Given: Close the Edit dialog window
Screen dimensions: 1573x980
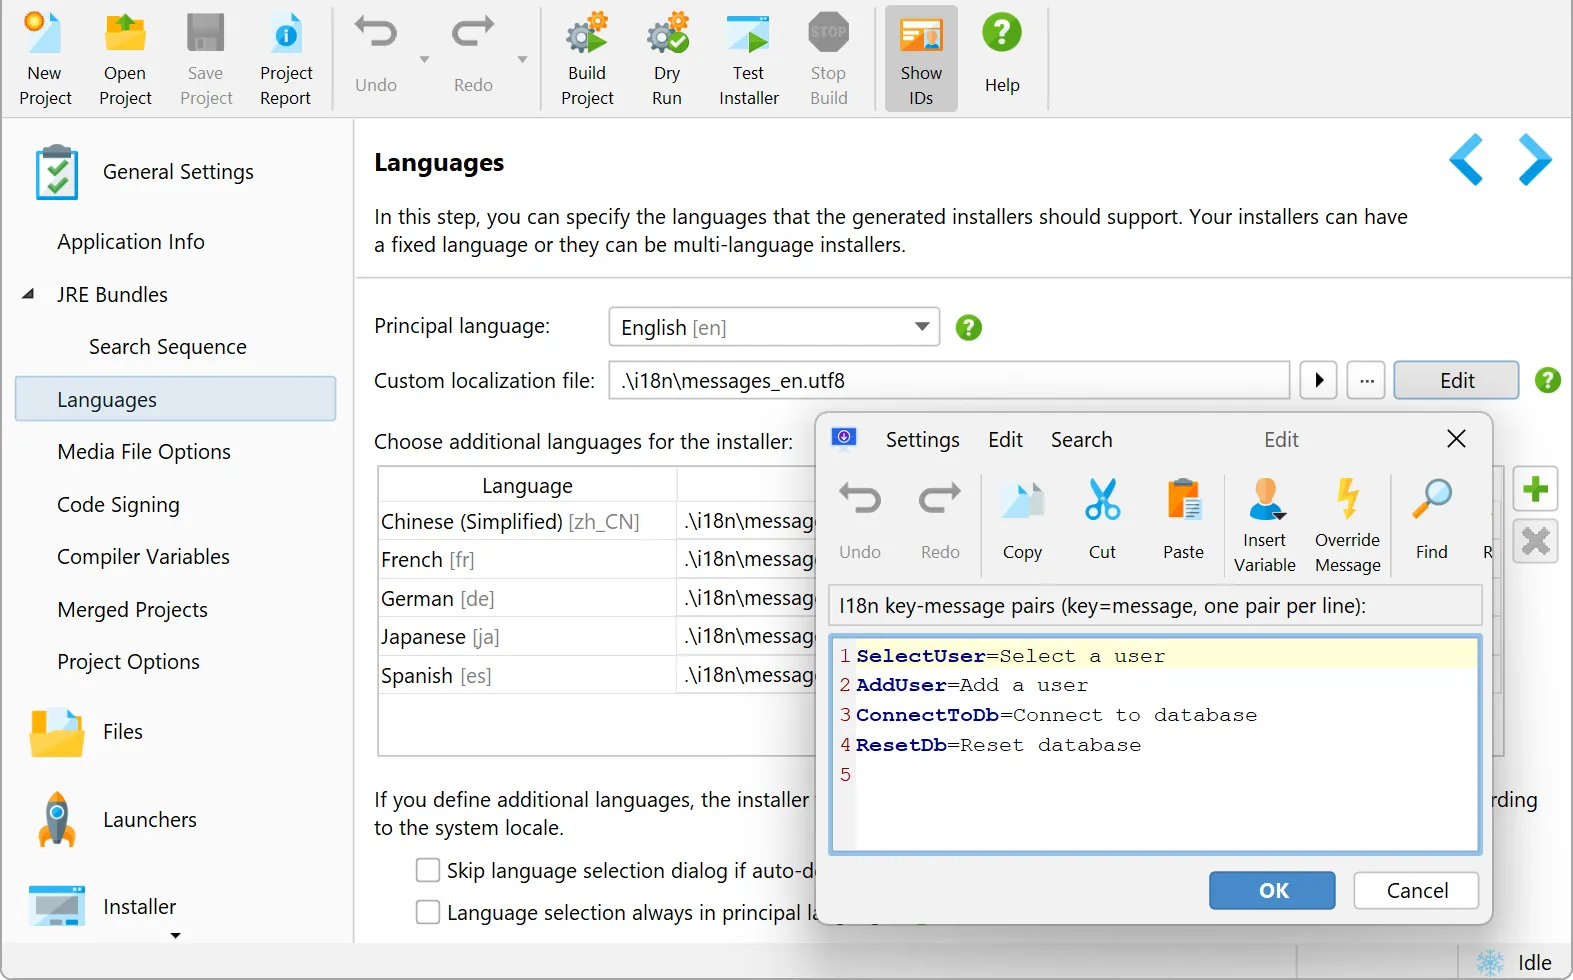Looking at the screenshot, I should 1456,439.
